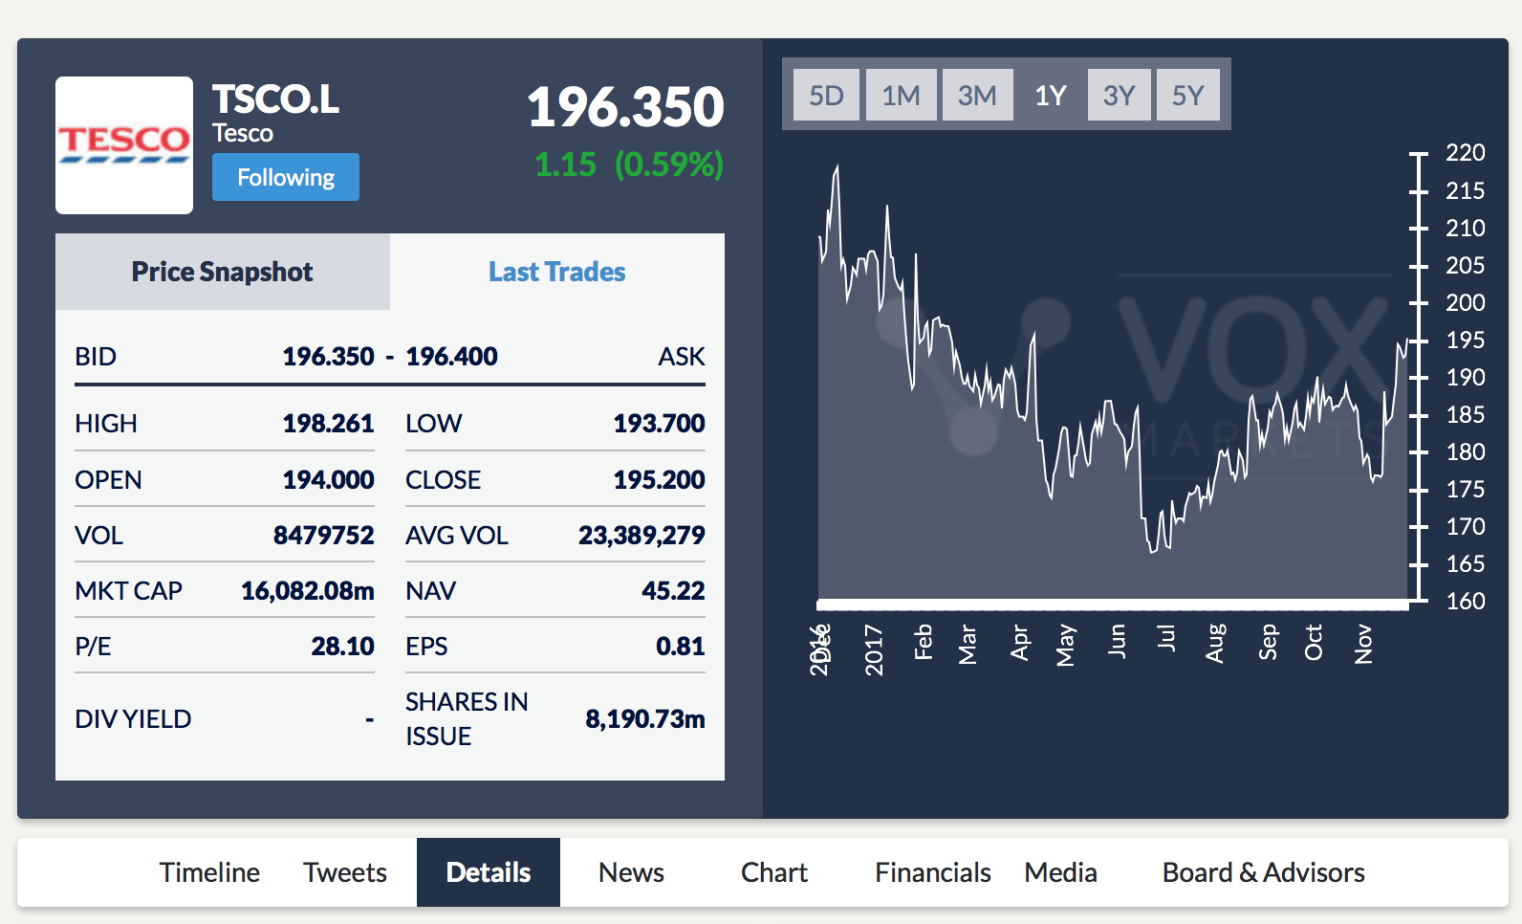Go to the Media tab
This screenshot has width=1522, height=924.
(1060, 872)
